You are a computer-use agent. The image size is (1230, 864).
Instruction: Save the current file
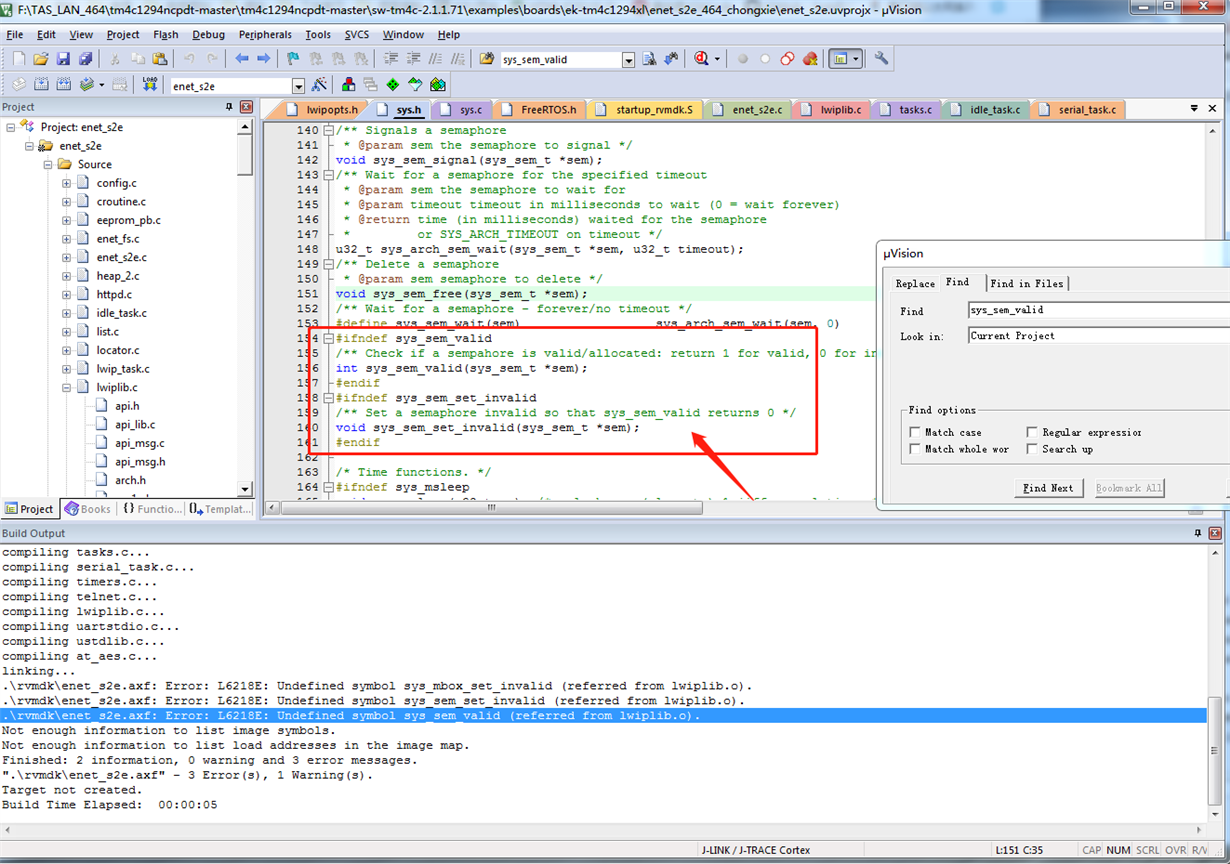click(63, 59)
